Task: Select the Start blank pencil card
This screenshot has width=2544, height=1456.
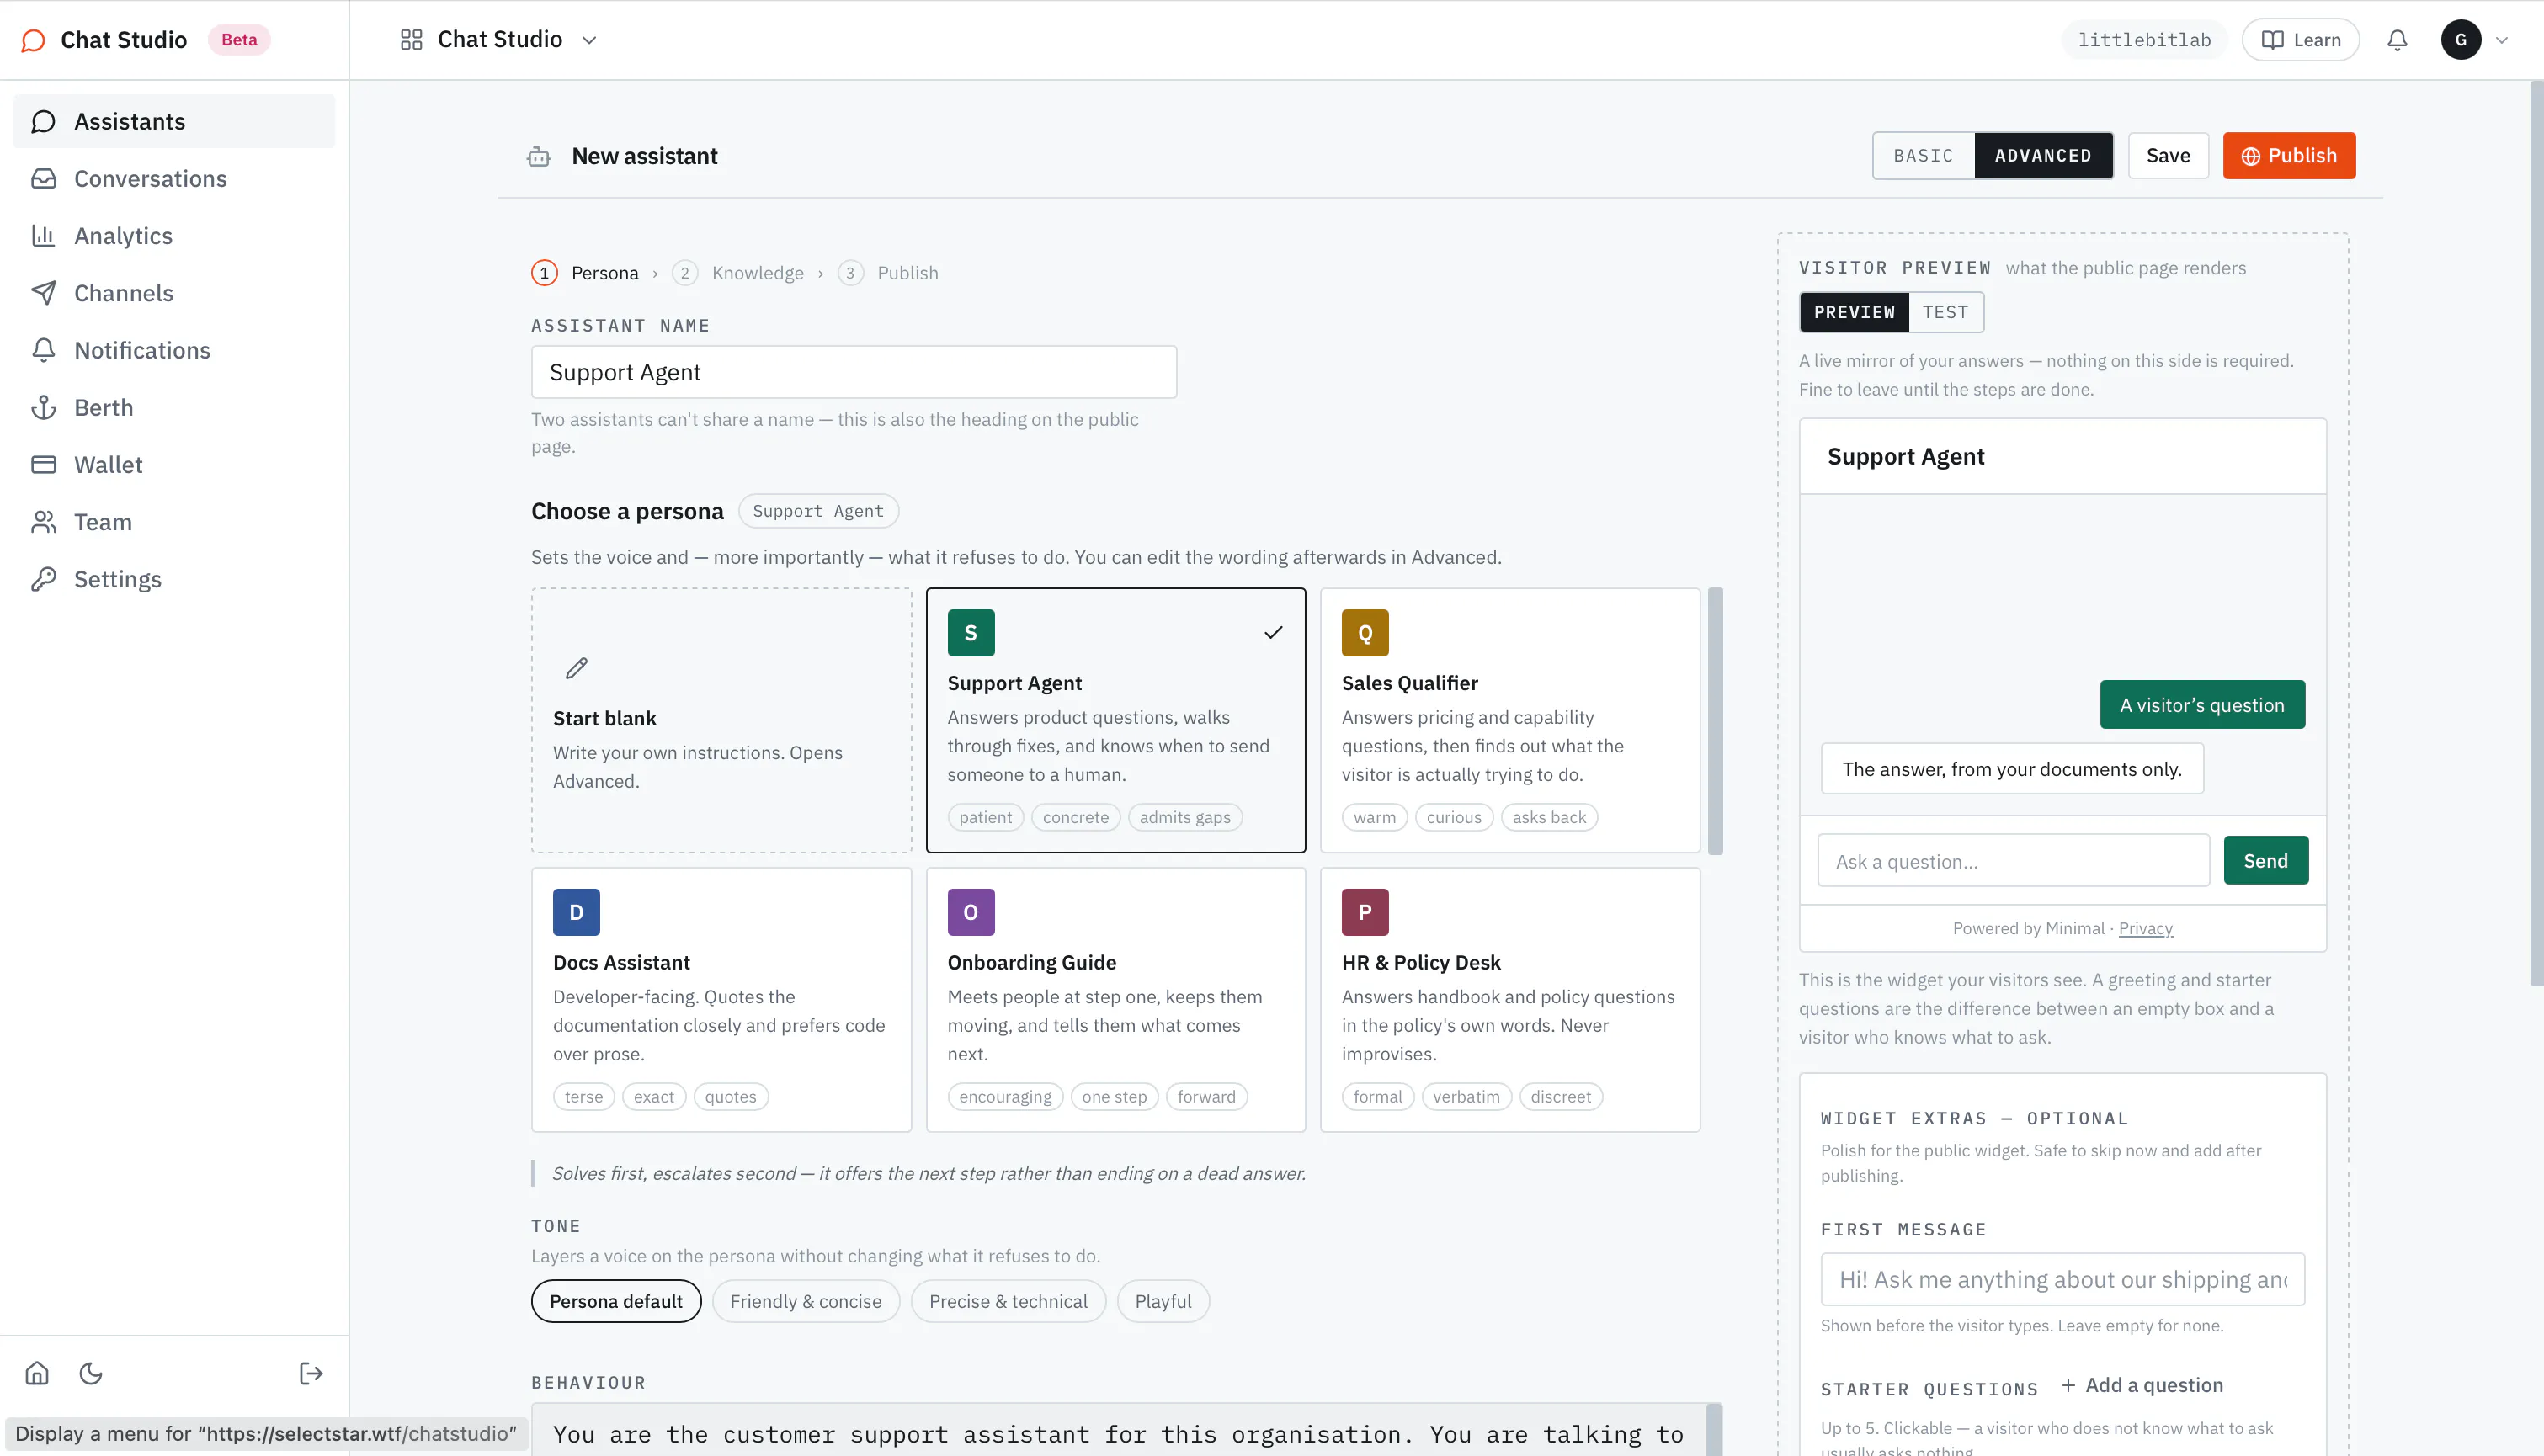Action: (x=721, y=720)
